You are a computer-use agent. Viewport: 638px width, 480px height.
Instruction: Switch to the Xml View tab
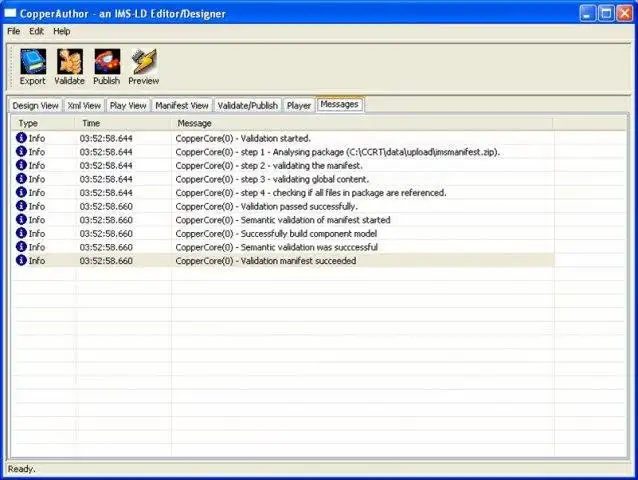tap(84, 105)
